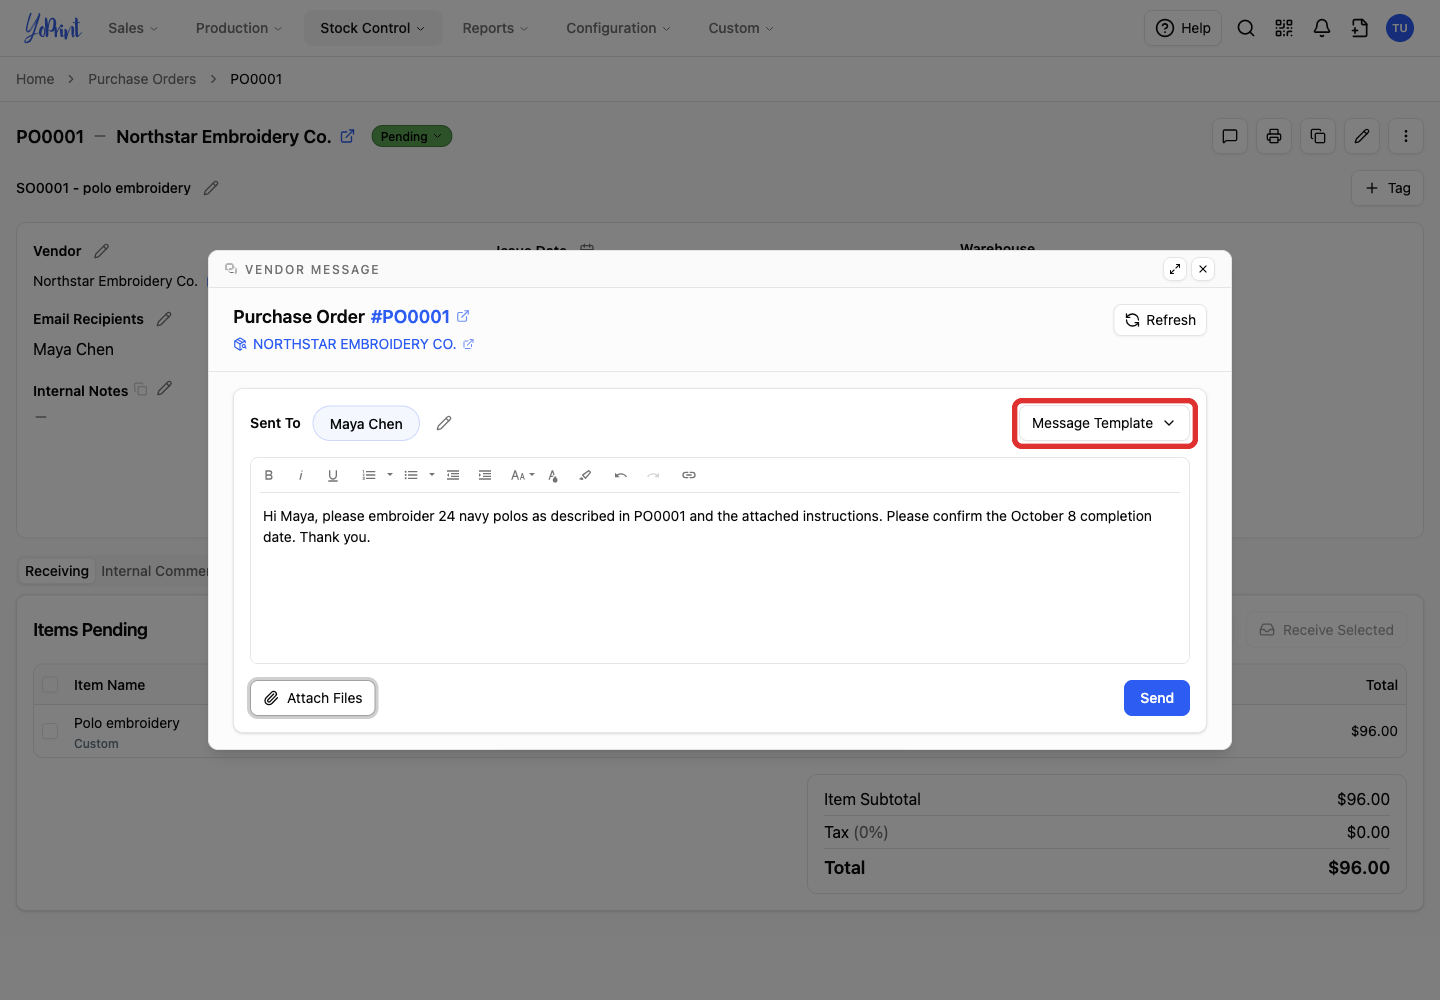Screen dimensions: 1440x1000
Task: Insert a numbered list in the message
Action: (x=369, y=475)
